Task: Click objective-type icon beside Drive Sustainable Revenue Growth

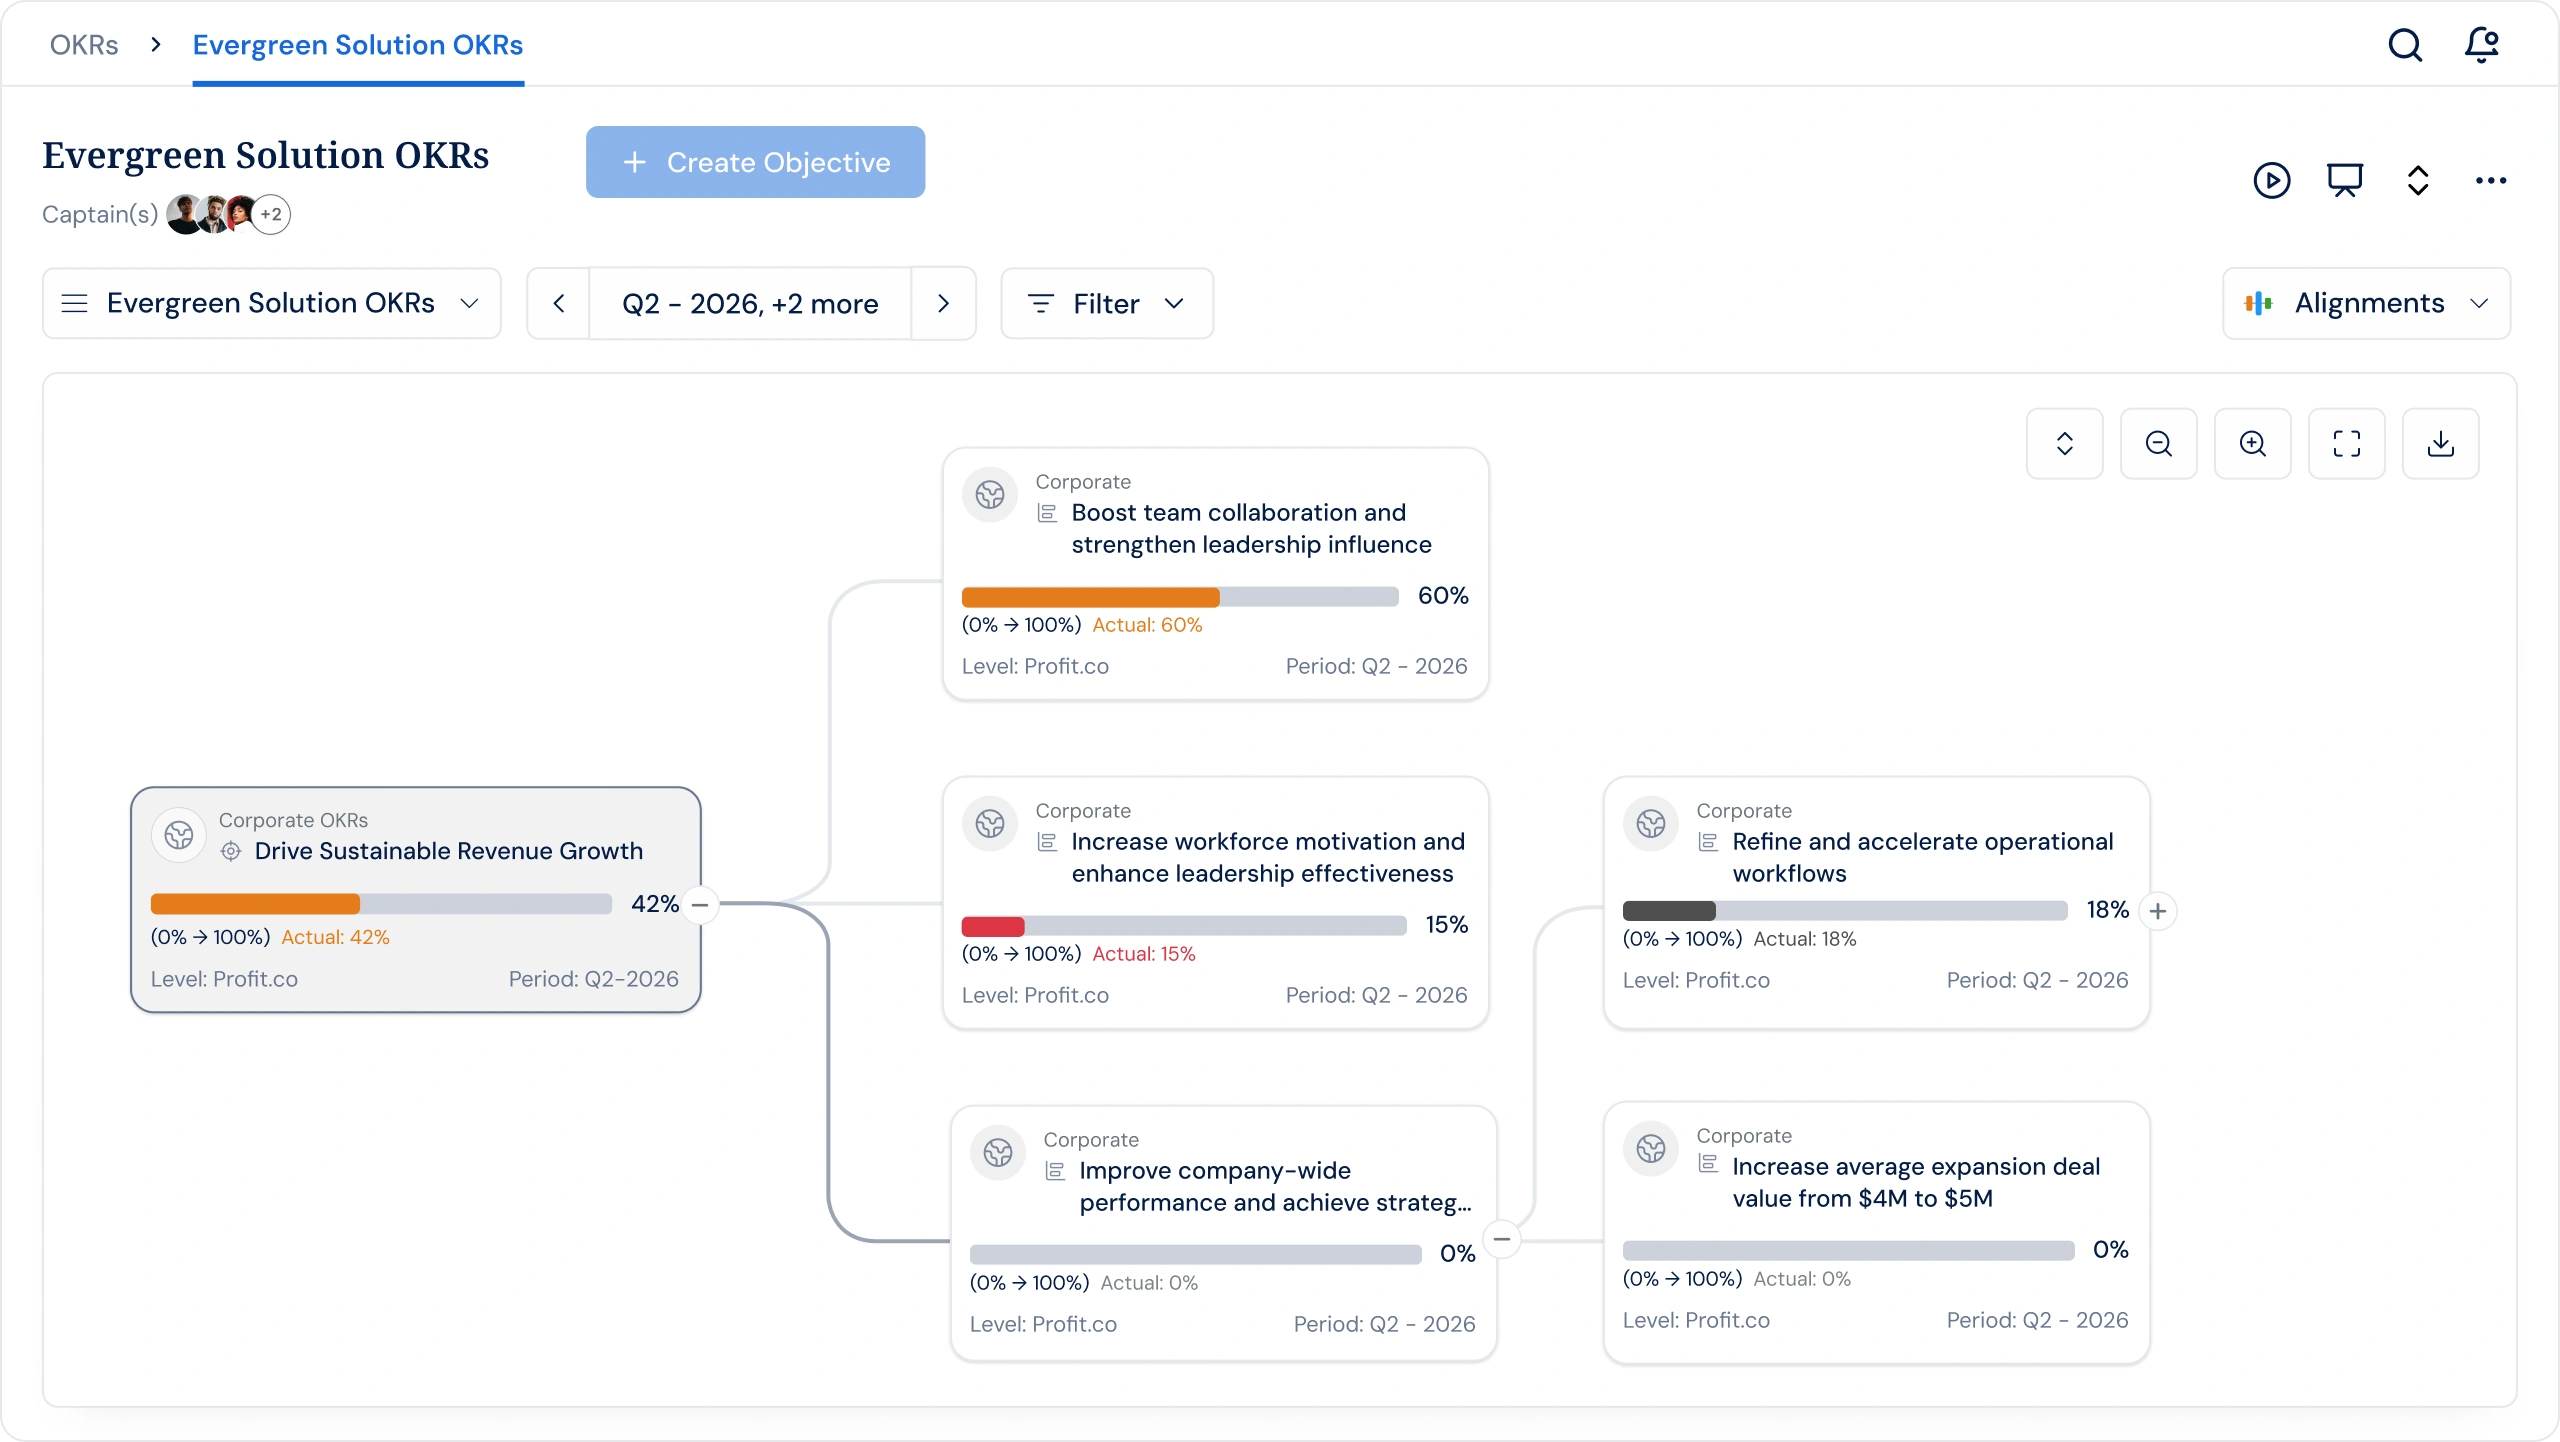Action: [231, 851]
